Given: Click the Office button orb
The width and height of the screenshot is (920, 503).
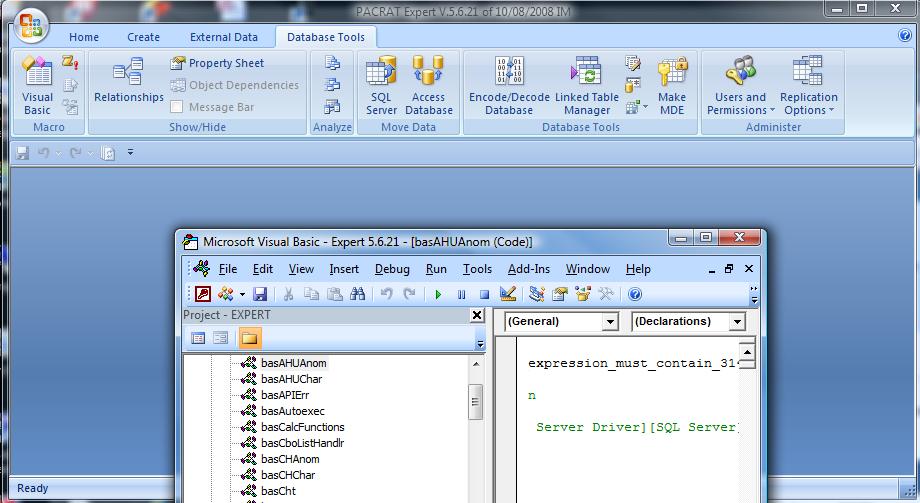Looking at the screenshot, I should click(x=31, y=26).
